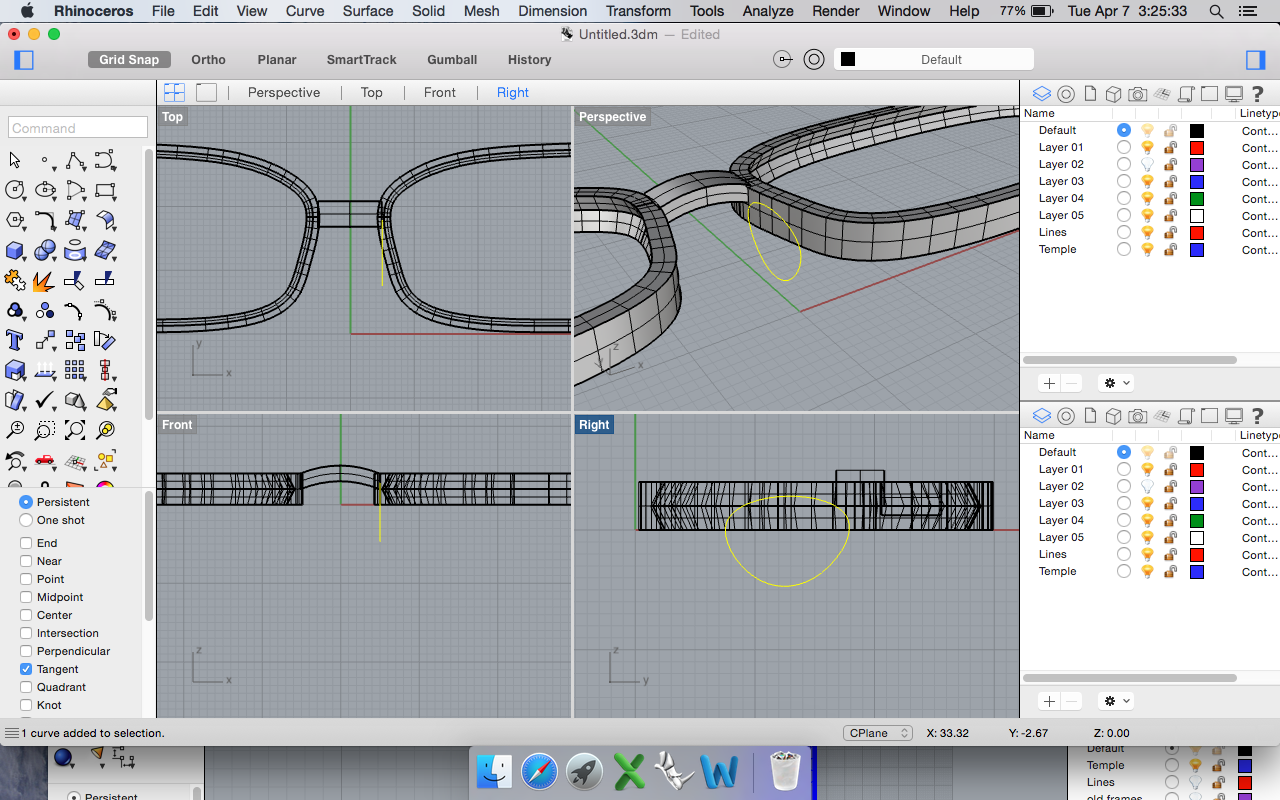This screenshot has width=1280, height=800.
Task: Open the CPlane dropdown in status bar
Action: tap(877, 733)
